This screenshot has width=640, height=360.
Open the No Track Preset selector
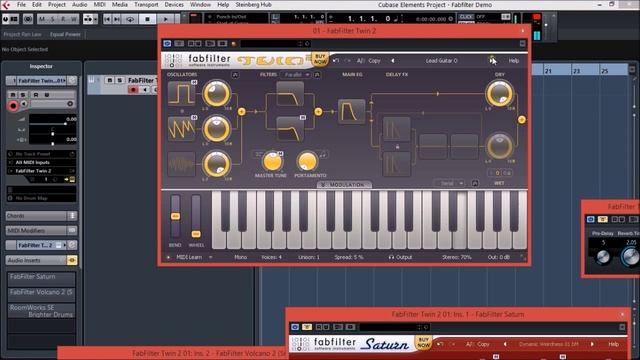41,154
